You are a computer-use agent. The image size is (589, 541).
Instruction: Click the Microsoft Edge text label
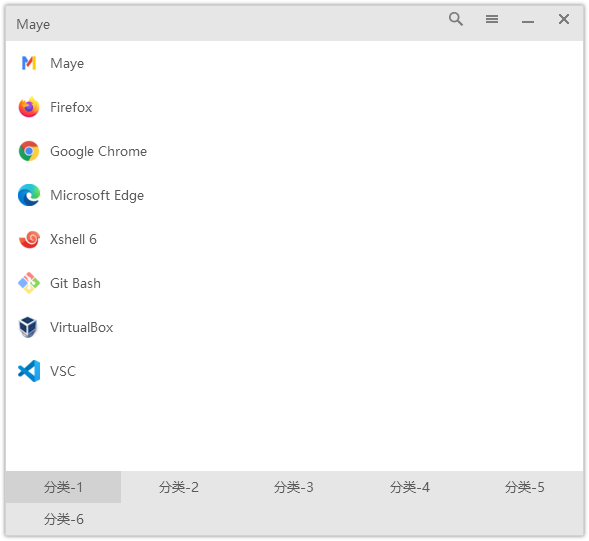click(97, 195)
